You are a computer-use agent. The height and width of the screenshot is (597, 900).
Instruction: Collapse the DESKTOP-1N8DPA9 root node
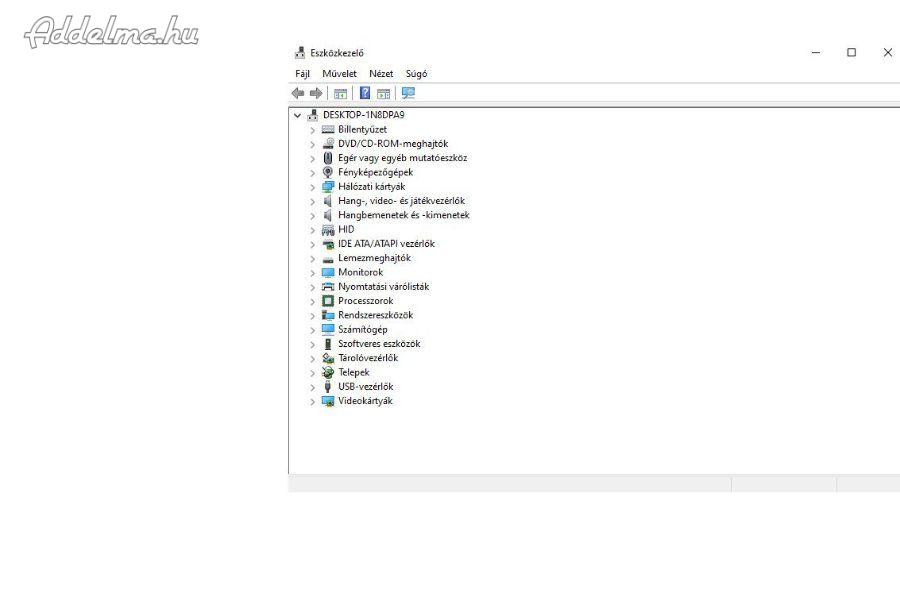tap(297, 115)
